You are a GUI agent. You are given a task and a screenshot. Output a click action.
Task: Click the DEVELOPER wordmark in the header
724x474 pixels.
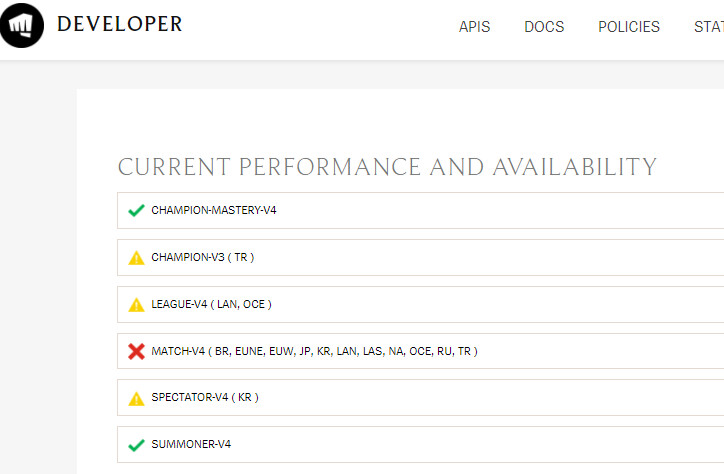(120, 24)
